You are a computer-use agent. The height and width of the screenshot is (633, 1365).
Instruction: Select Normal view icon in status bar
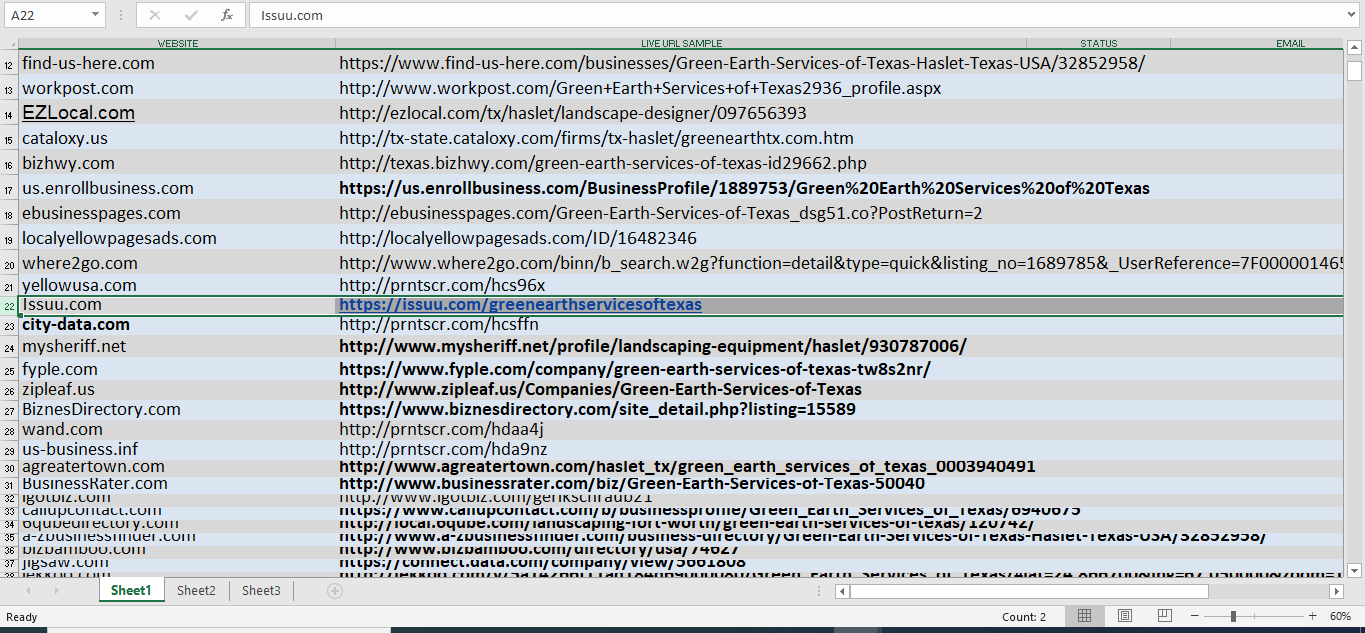coord(1084,616)
